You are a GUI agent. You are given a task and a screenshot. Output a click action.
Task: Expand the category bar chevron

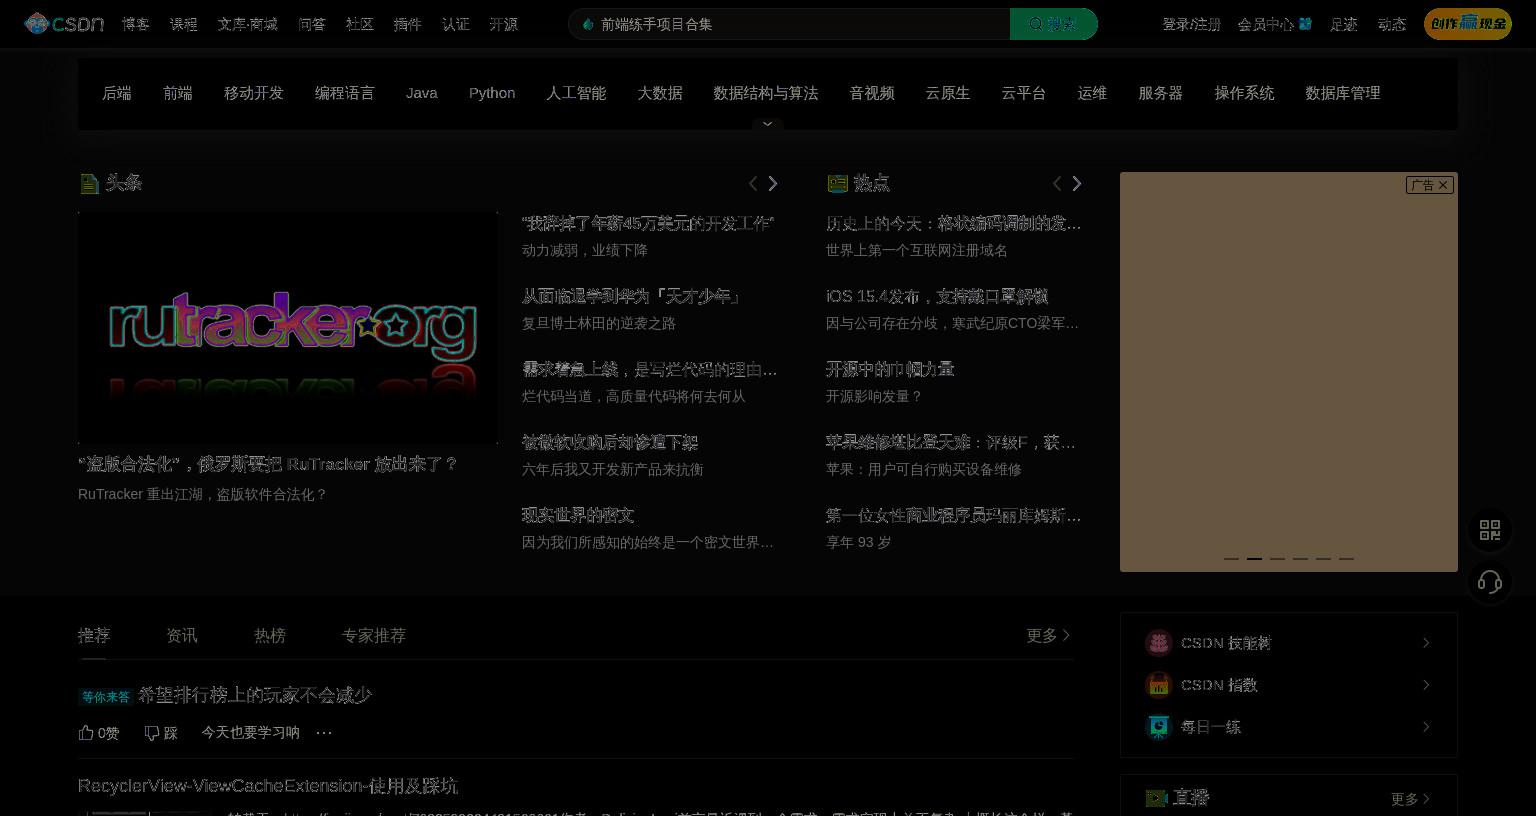coord(768,124)
